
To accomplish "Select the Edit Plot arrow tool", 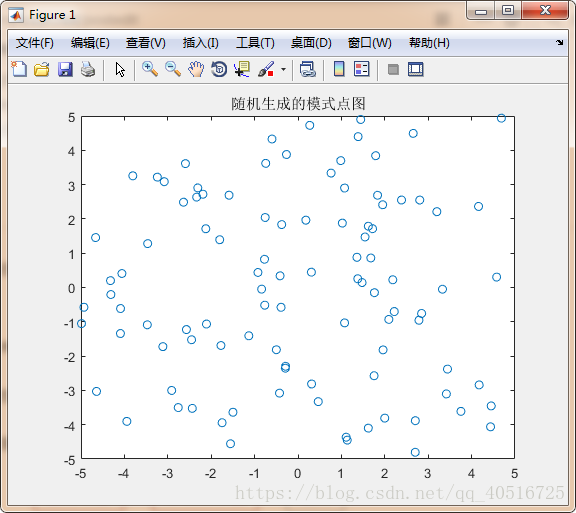I will (x=120, y=69).
